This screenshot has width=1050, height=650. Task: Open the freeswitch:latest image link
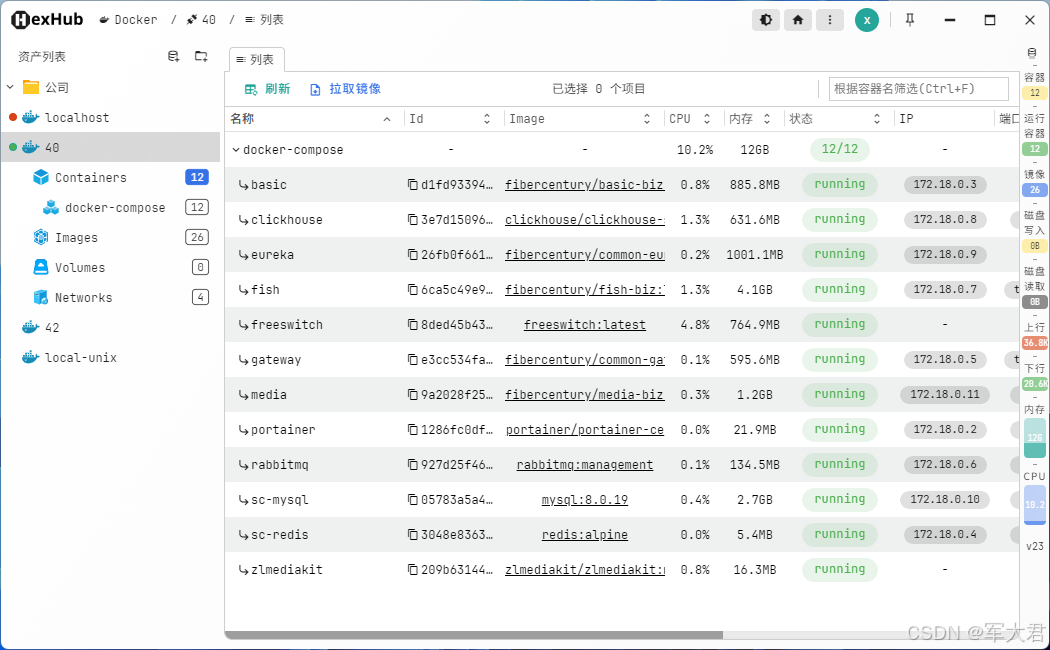[585, 325]
